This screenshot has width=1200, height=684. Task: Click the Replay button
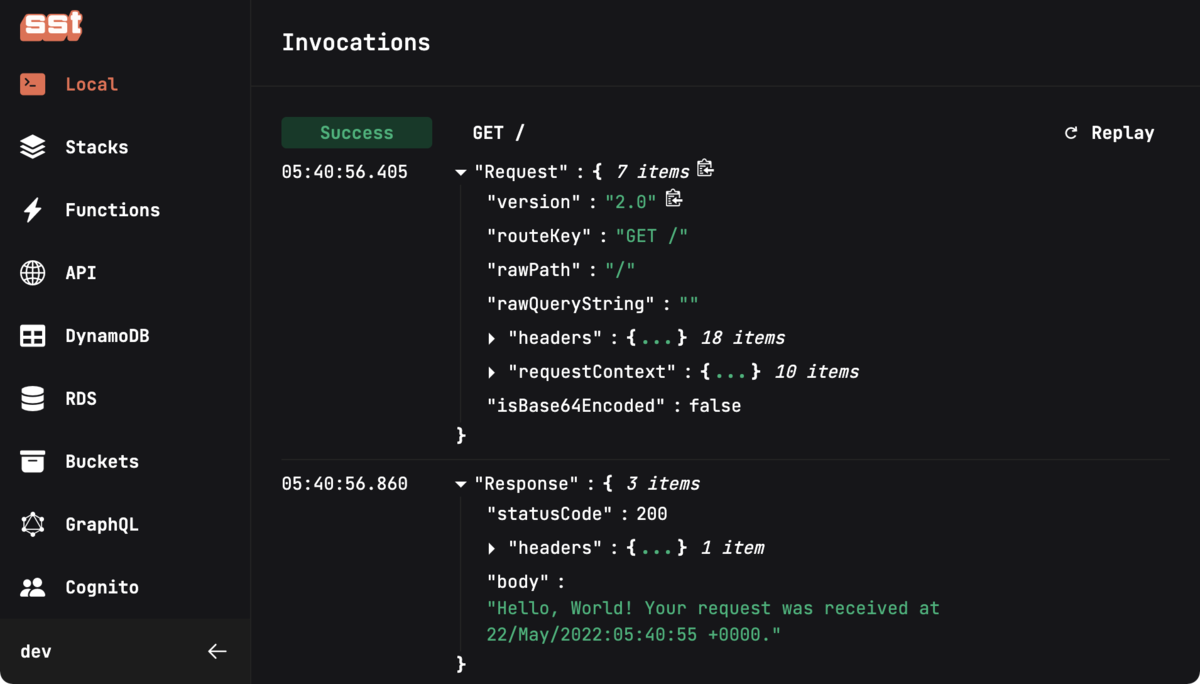[1109, 132]
